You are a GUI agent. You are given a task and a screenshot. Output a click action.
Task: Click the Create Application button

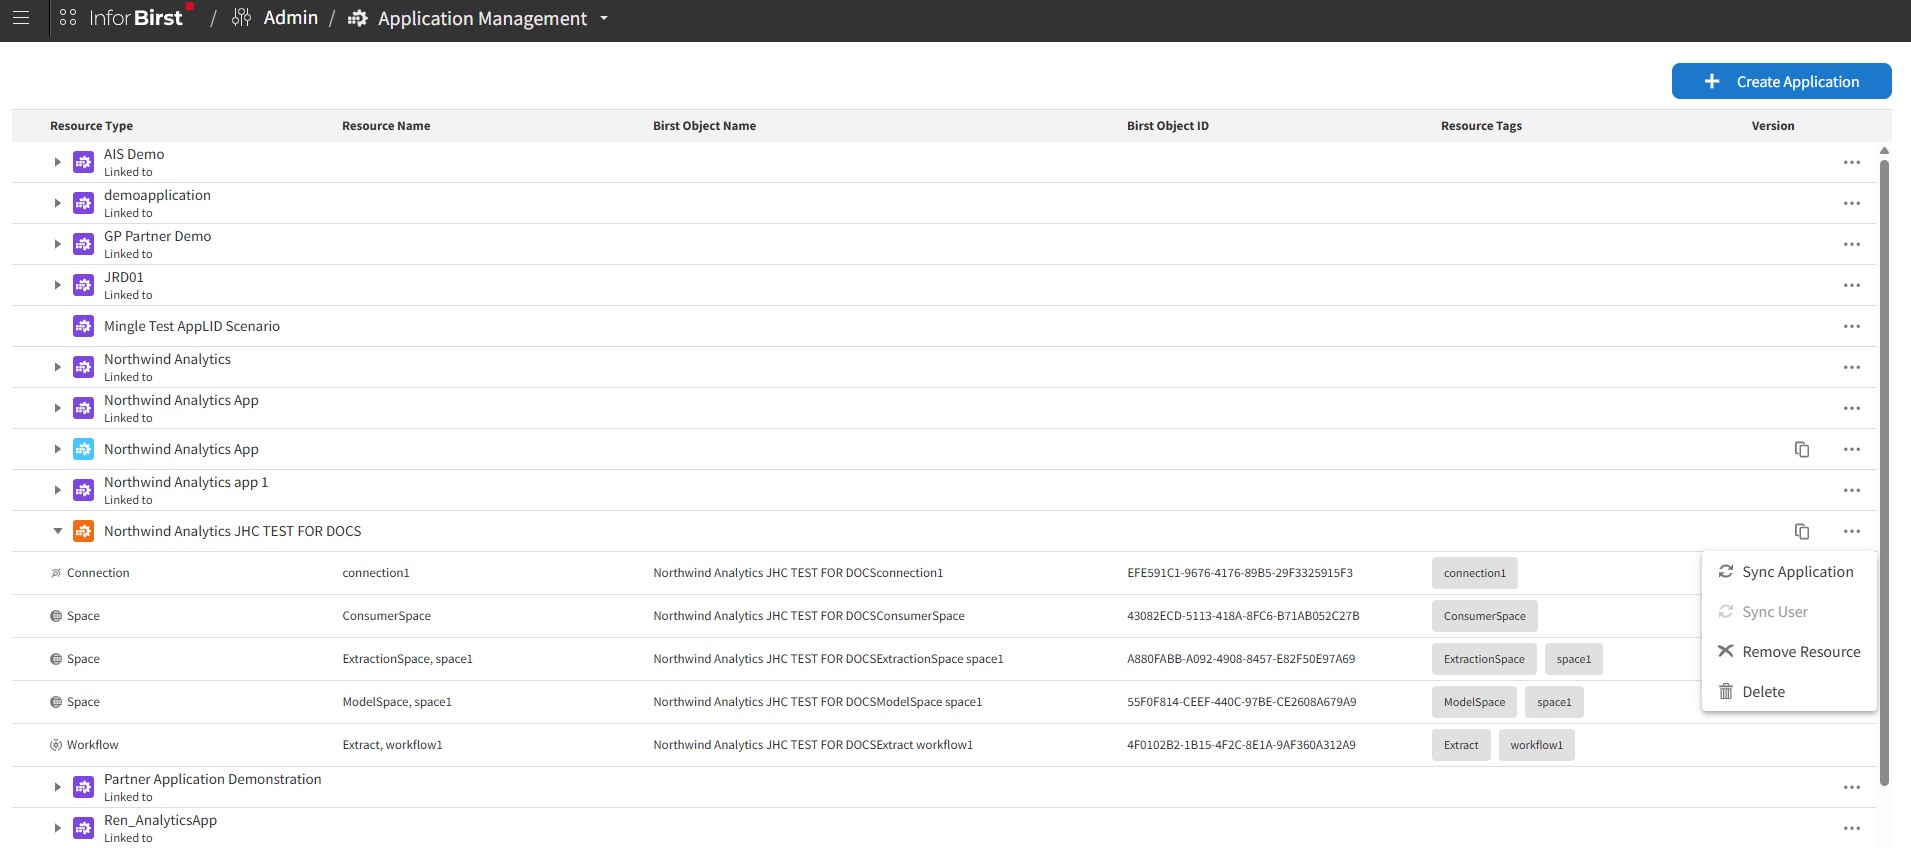(x=1781, y=81)
